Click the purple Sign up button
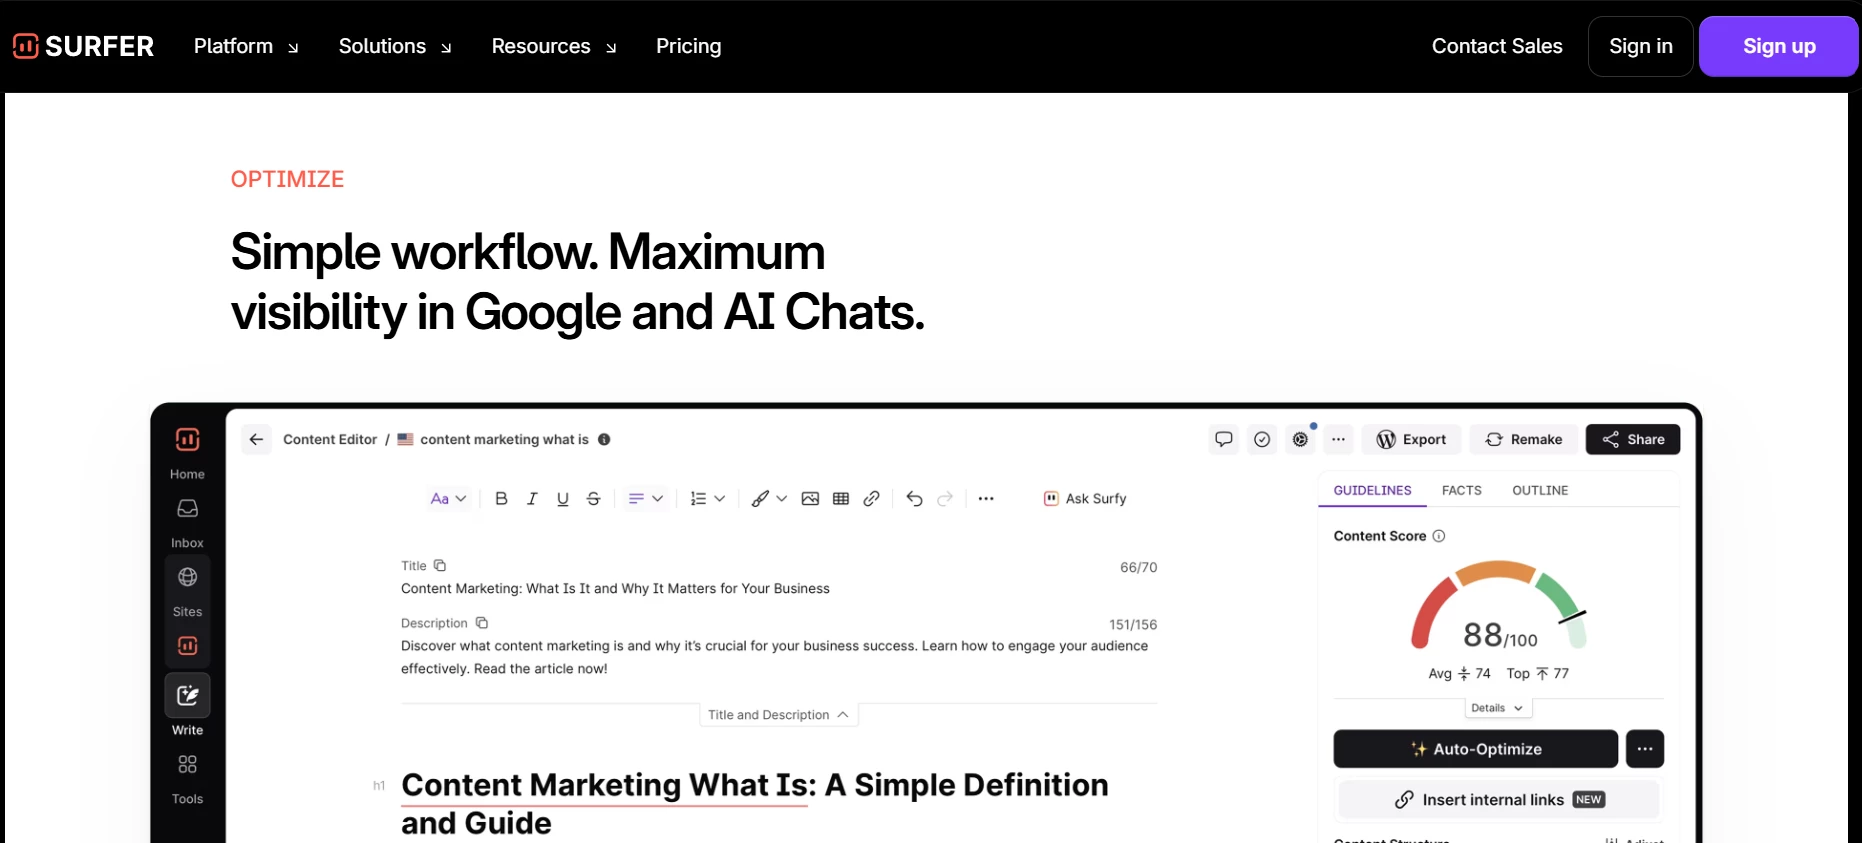Screen dimensions: 1862x843 tap(1779, 46)
